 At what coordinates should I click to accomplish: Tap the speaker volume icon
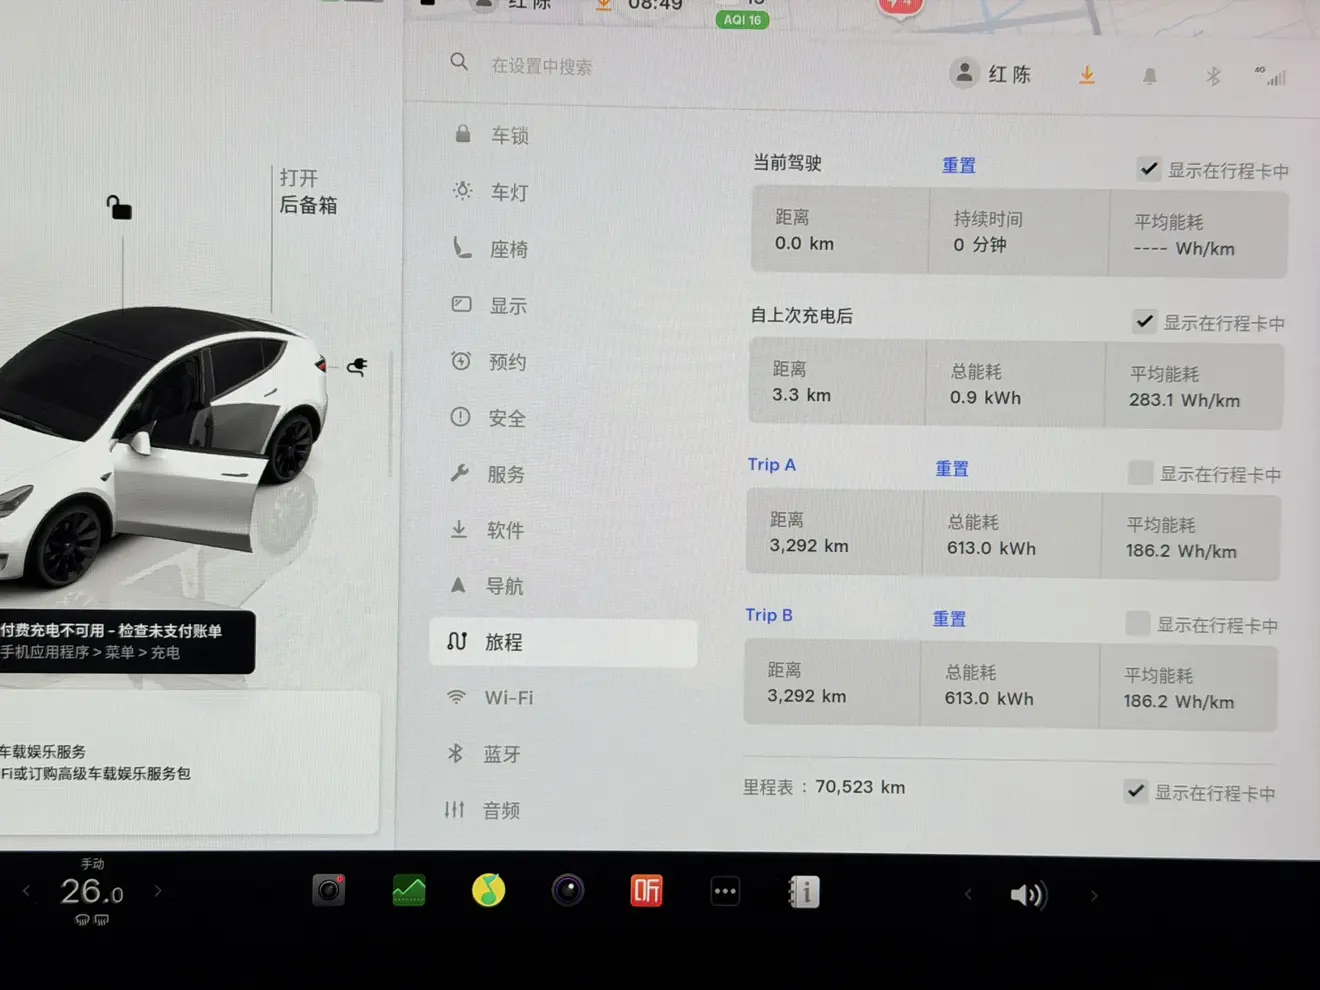1027,895
